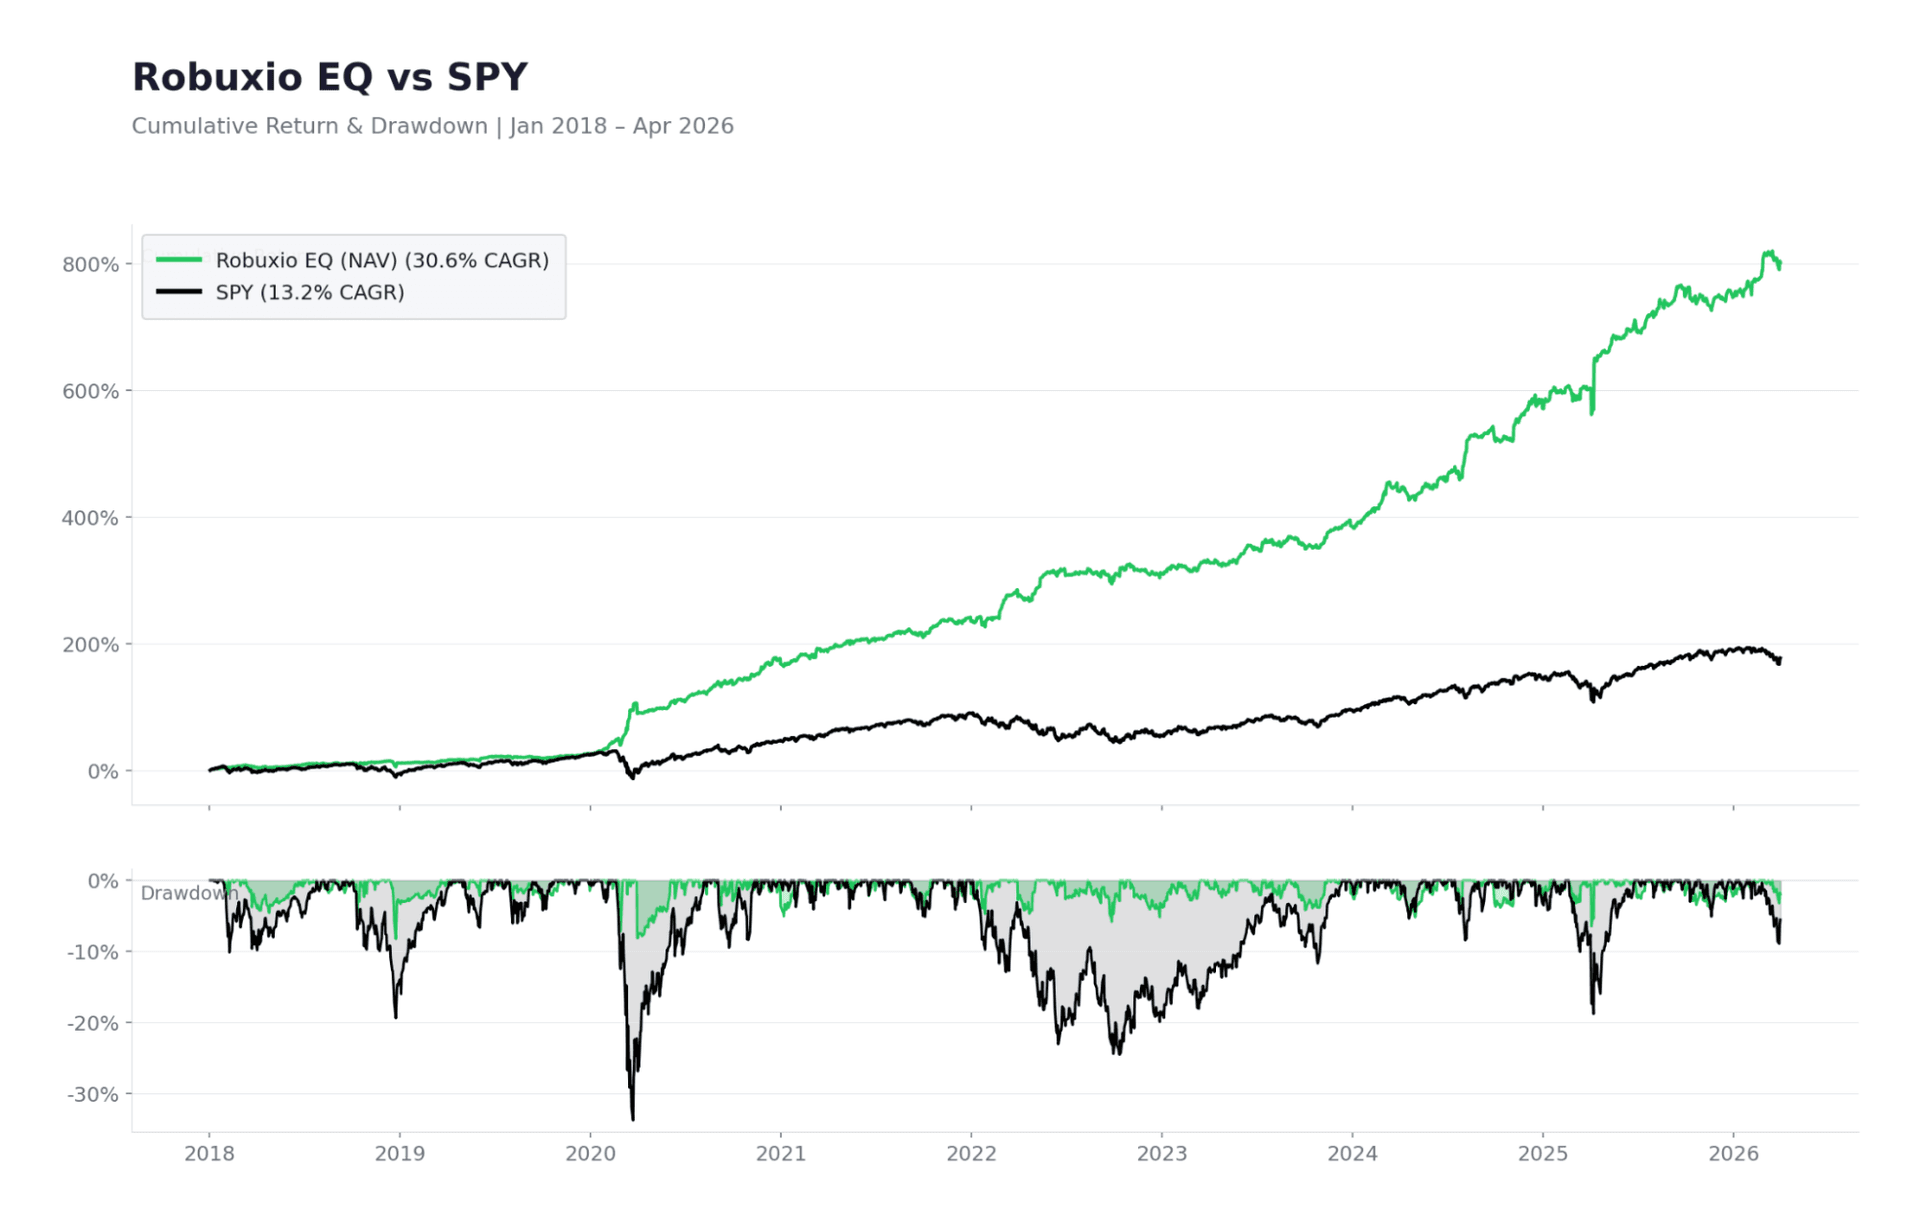Click the 2022 x-axis year label
The width and height of the screenshot is (1920, 1226).
[x=971, y=1154]
